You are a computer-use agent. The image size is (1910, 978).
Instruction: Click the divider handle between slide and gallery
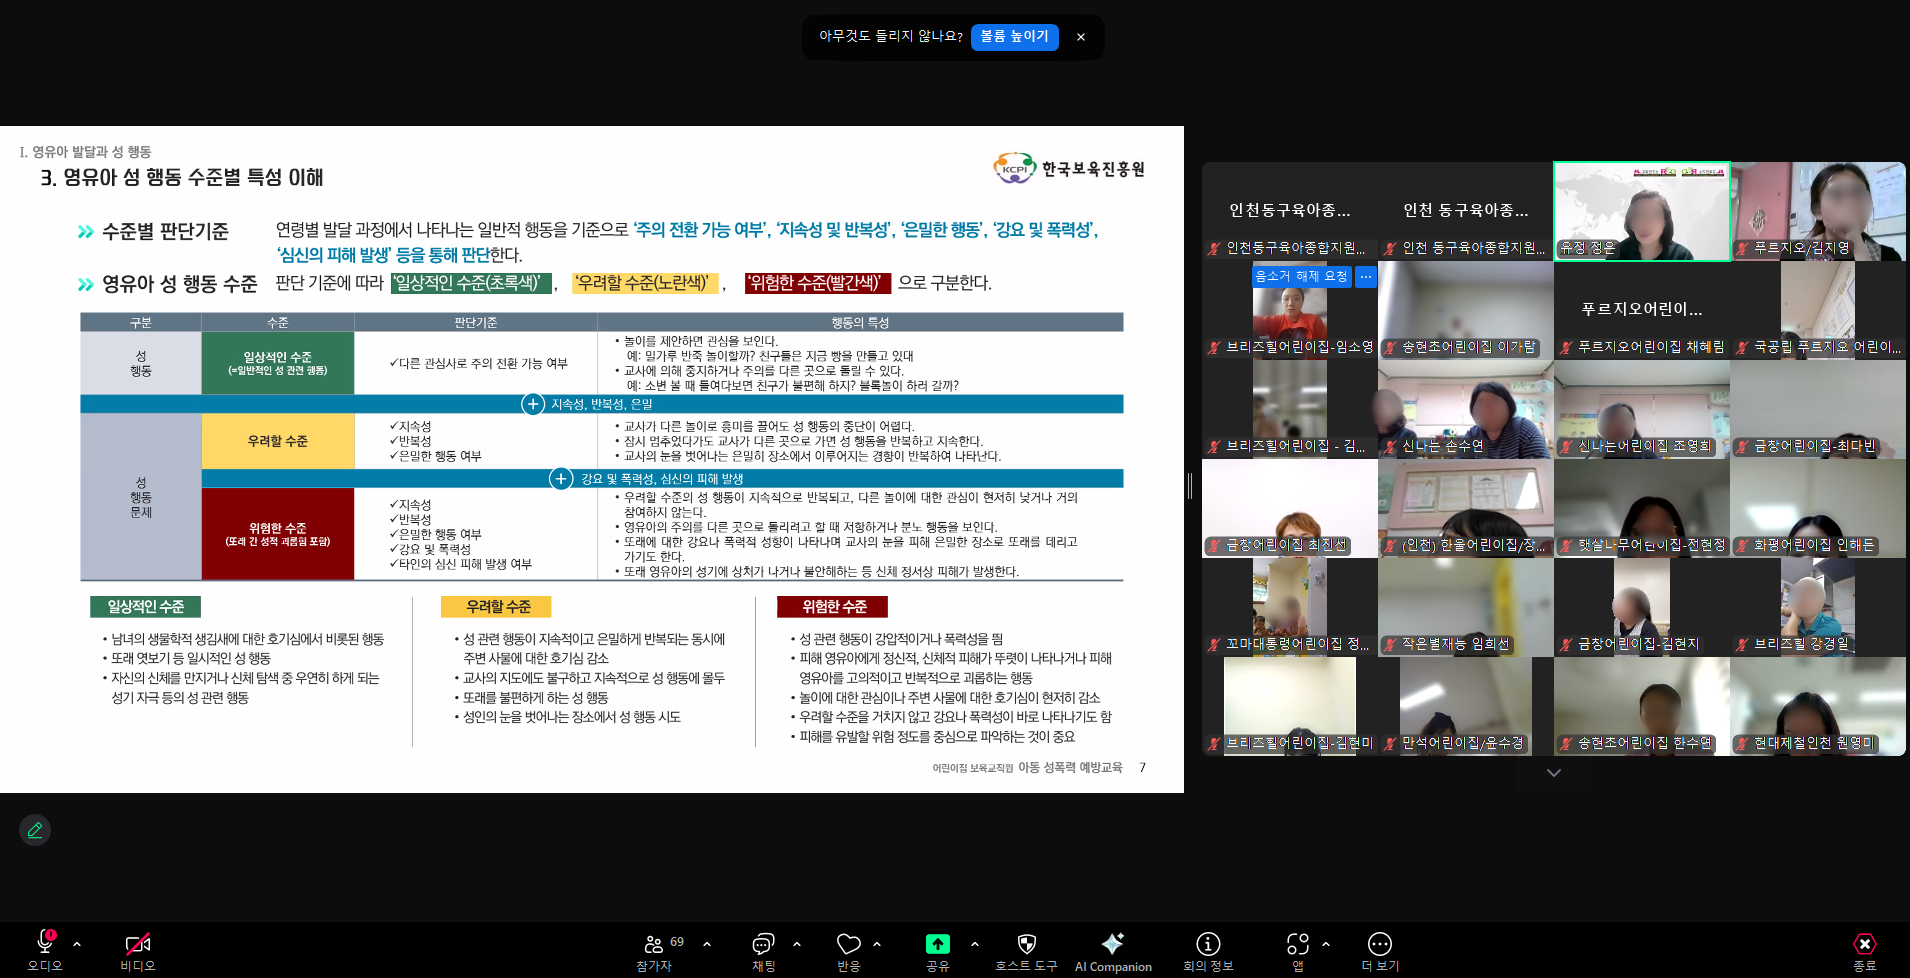1190,486
